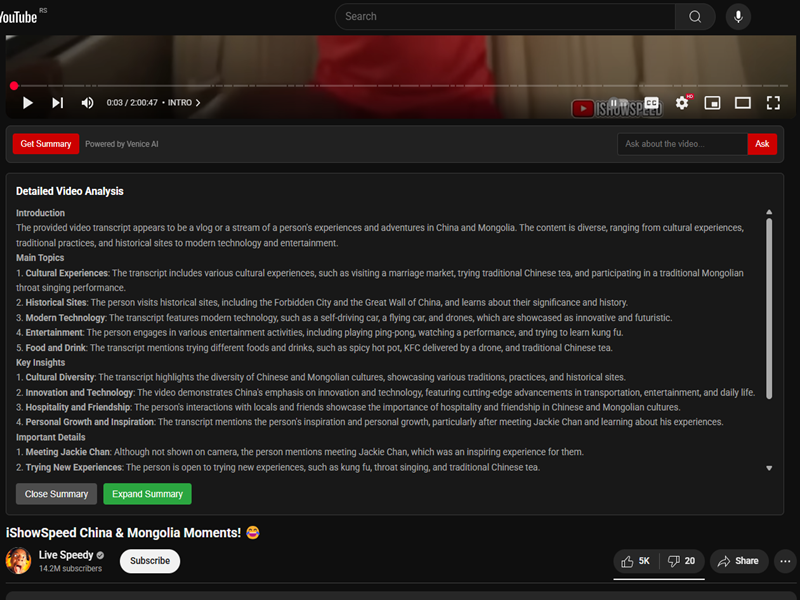Focus the Ask about the video field
800x600 pixels.
tap(682, 144)
